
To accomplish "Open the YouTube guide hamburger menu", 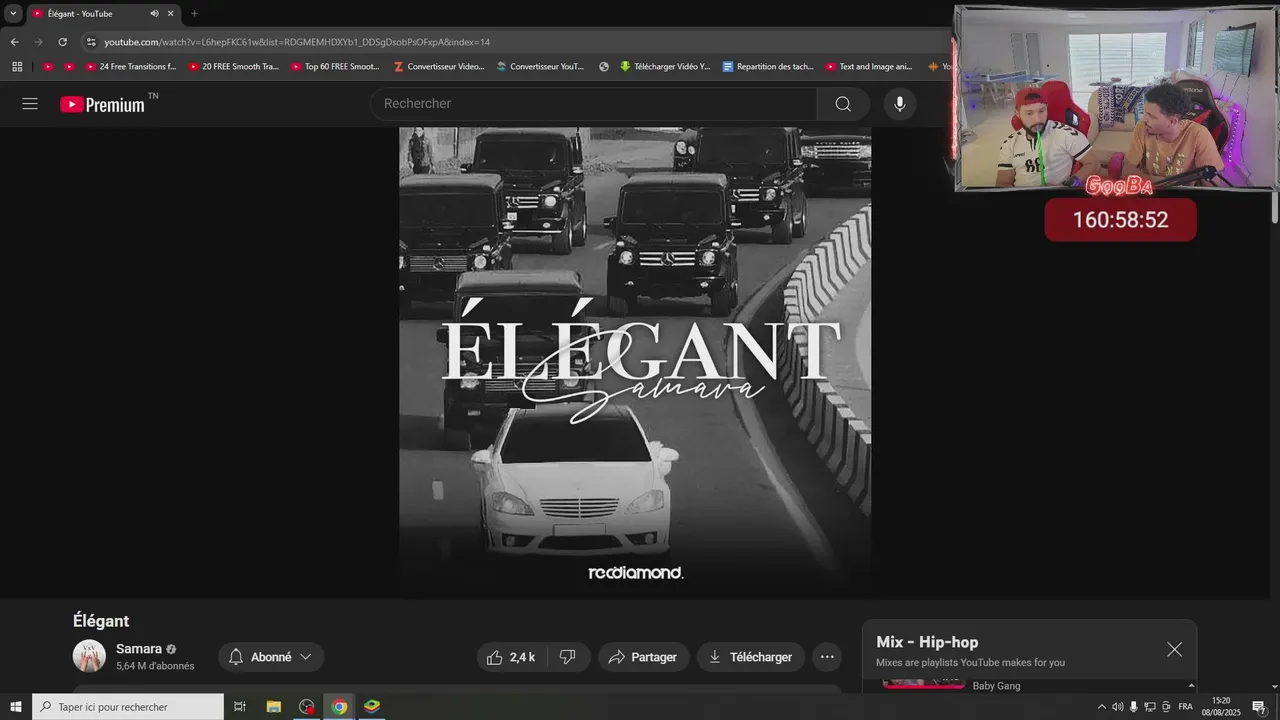I will (30, 104).
